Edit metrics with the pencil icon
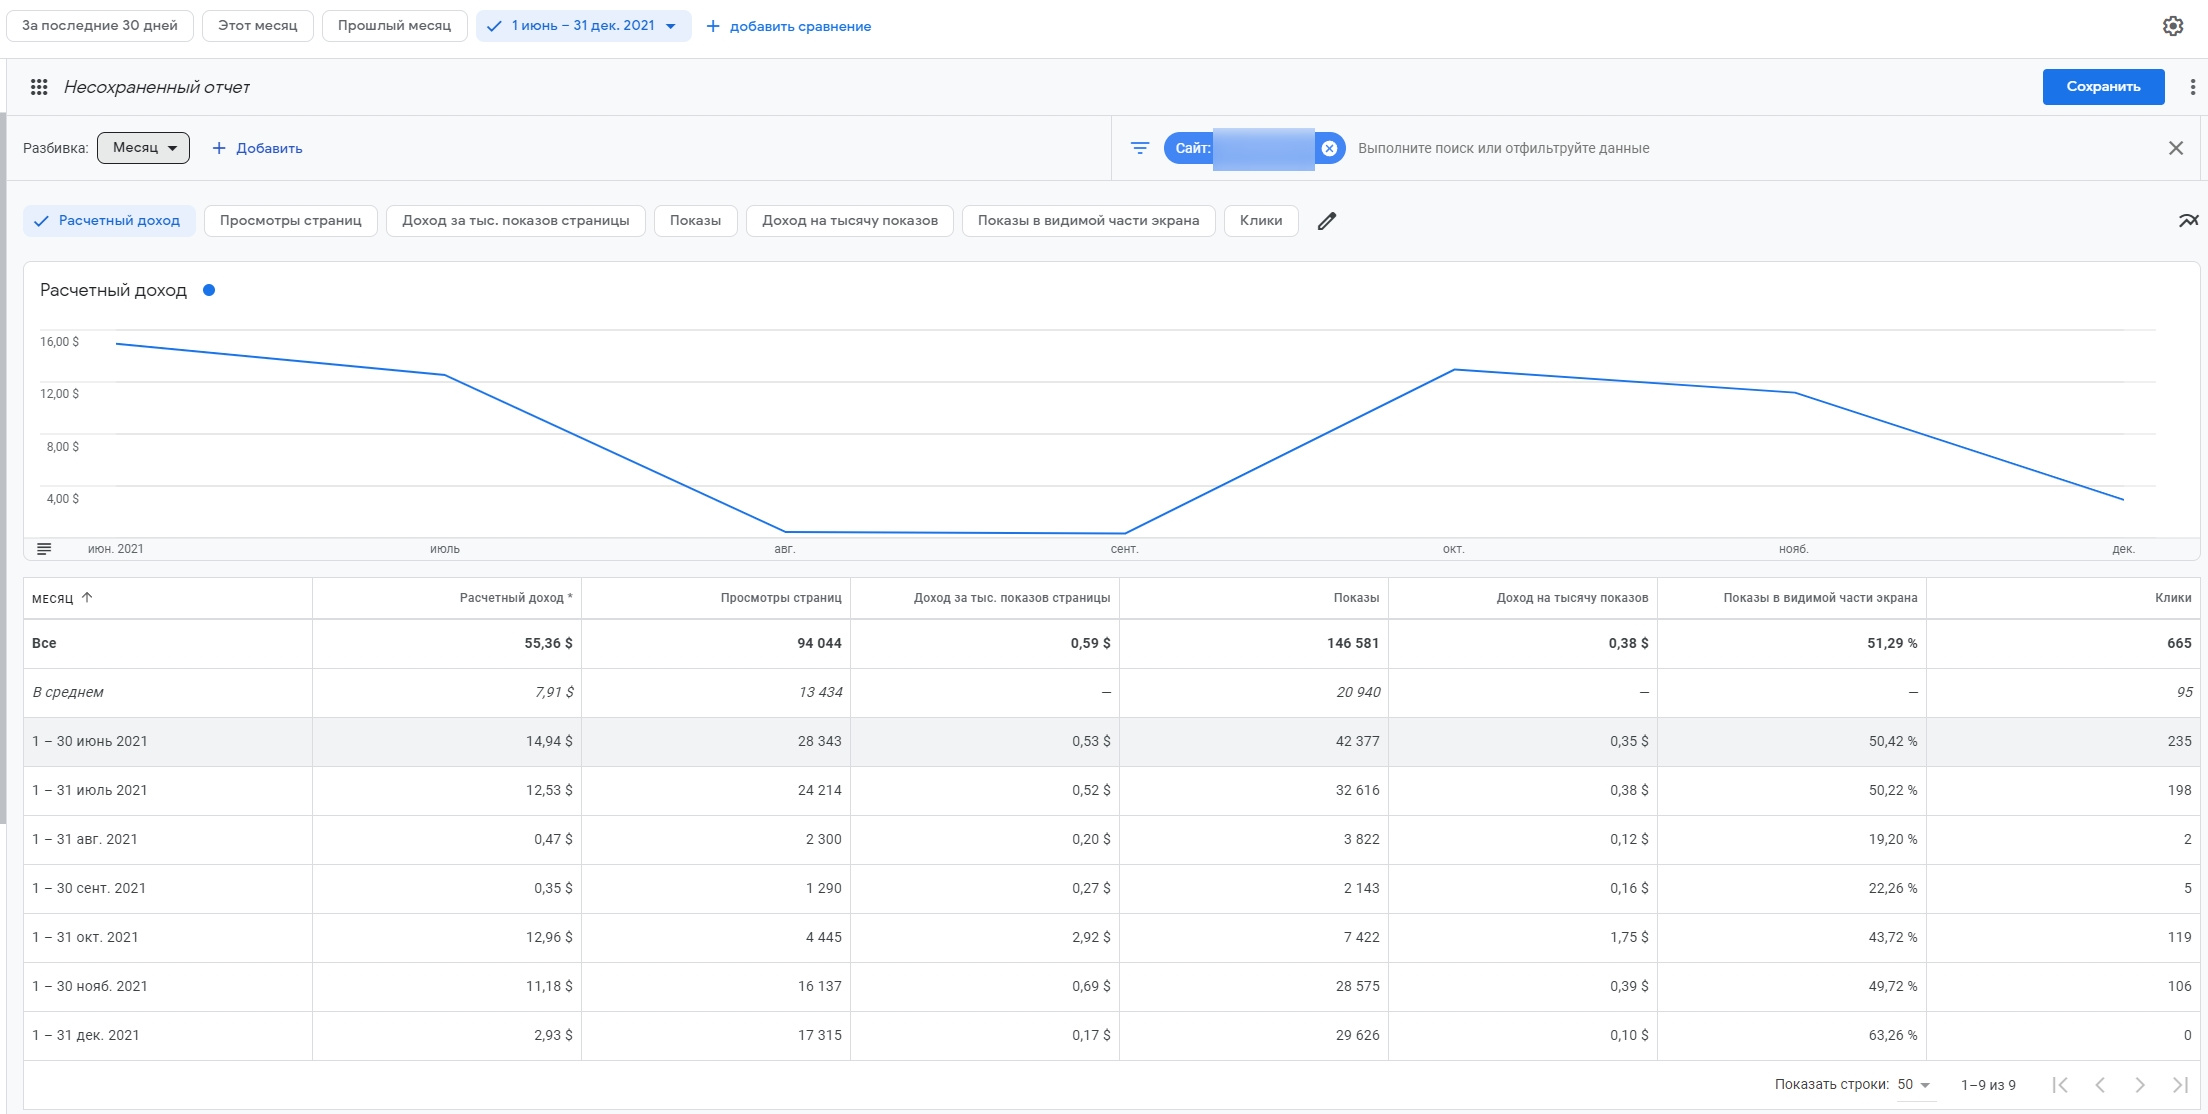Image resolution: width=2208 pixels, height=1114 pixels. 1326,221
